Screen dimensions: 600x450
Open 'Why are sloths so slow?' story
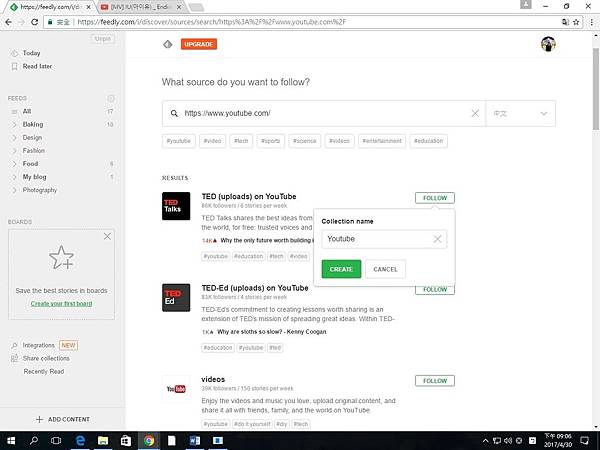click(272, 332)
